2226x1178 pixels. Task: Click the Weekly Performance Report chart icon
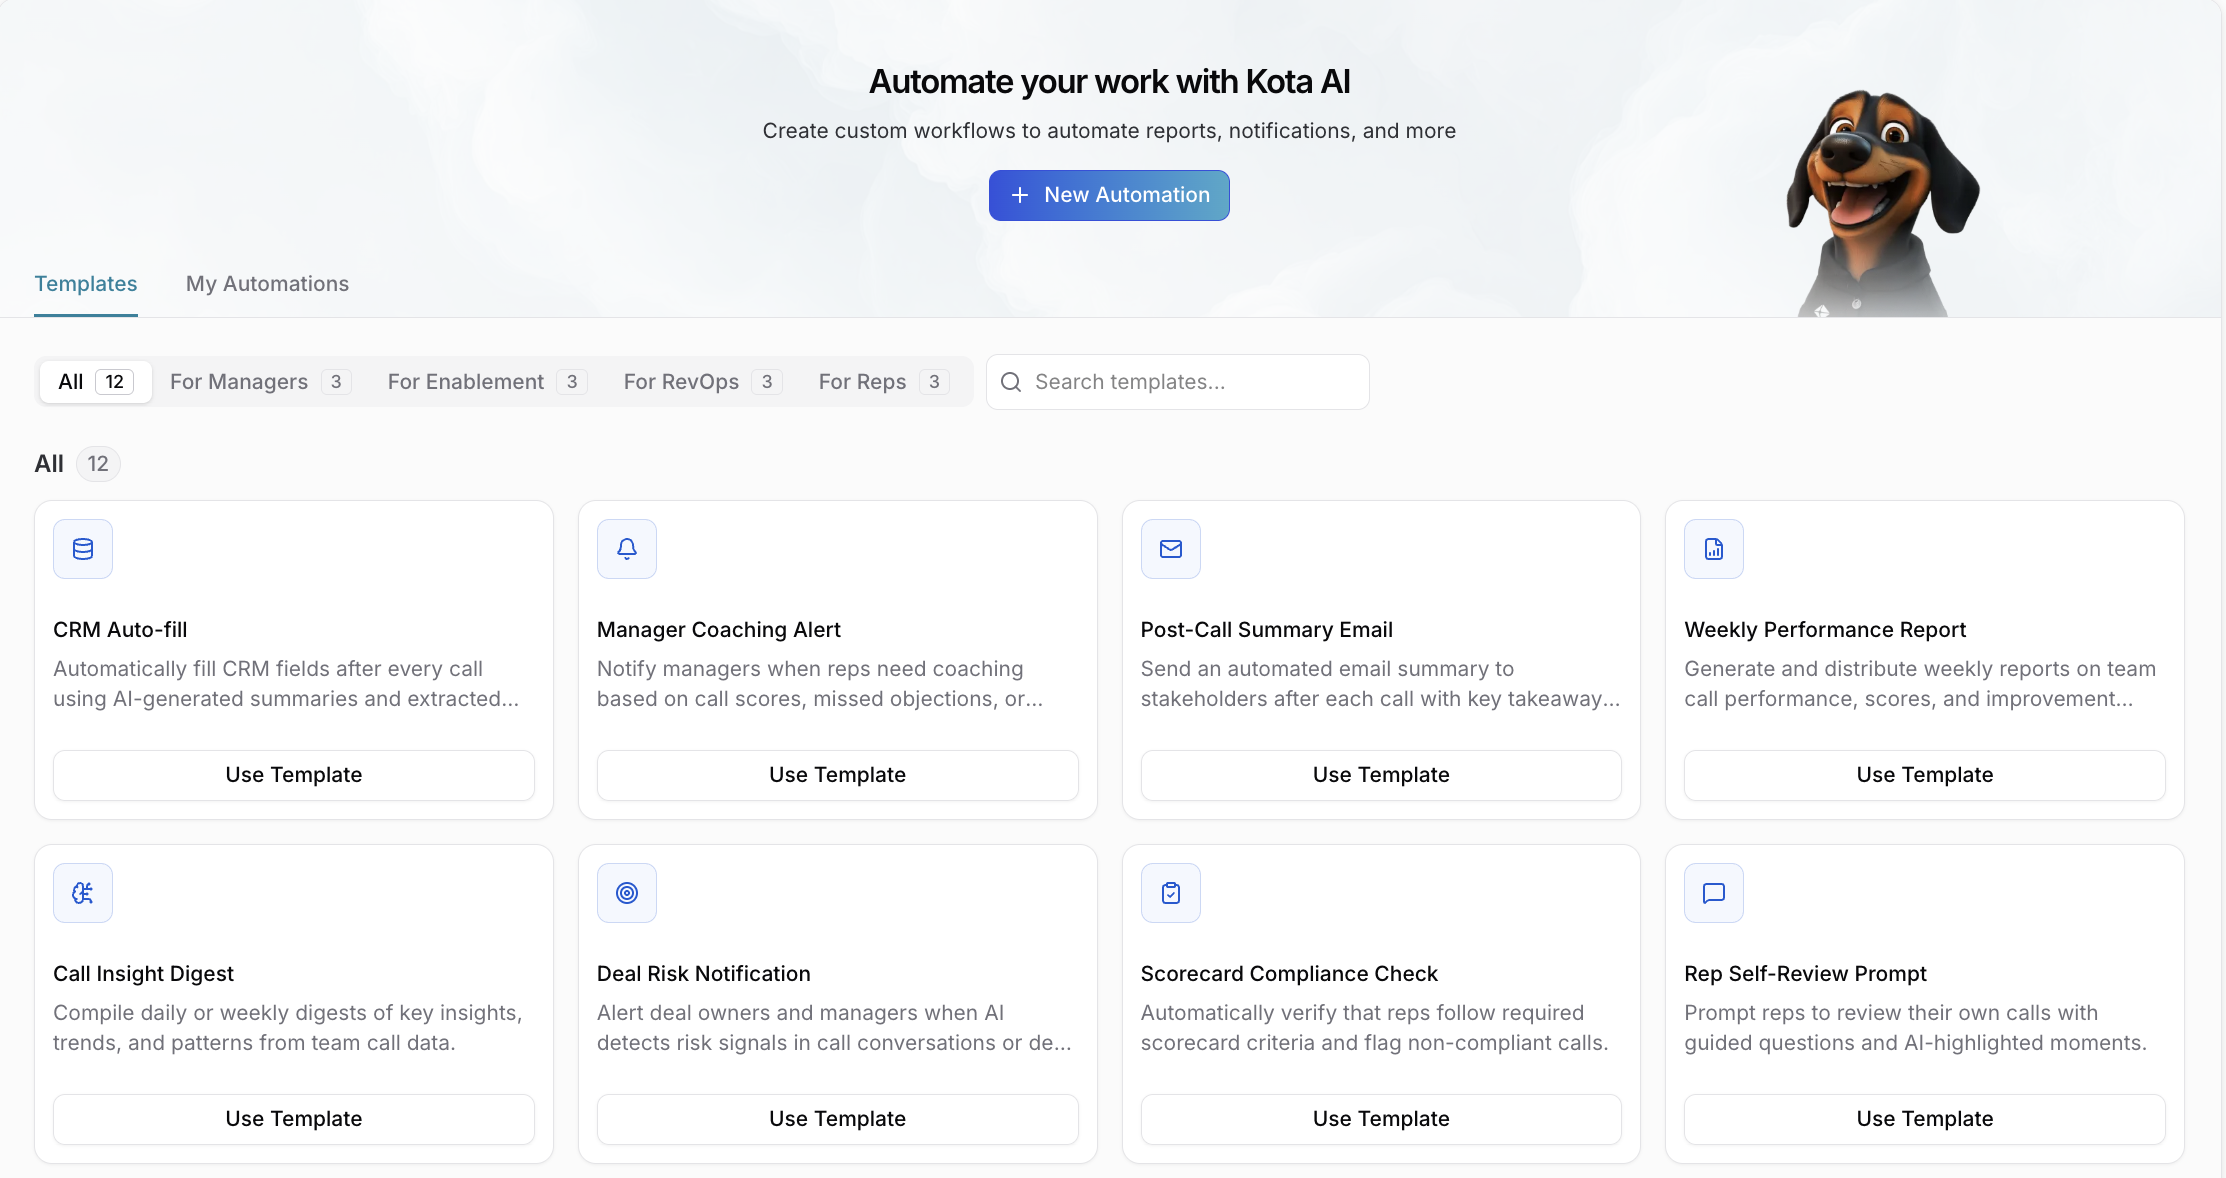click(x=1714, y=549)
